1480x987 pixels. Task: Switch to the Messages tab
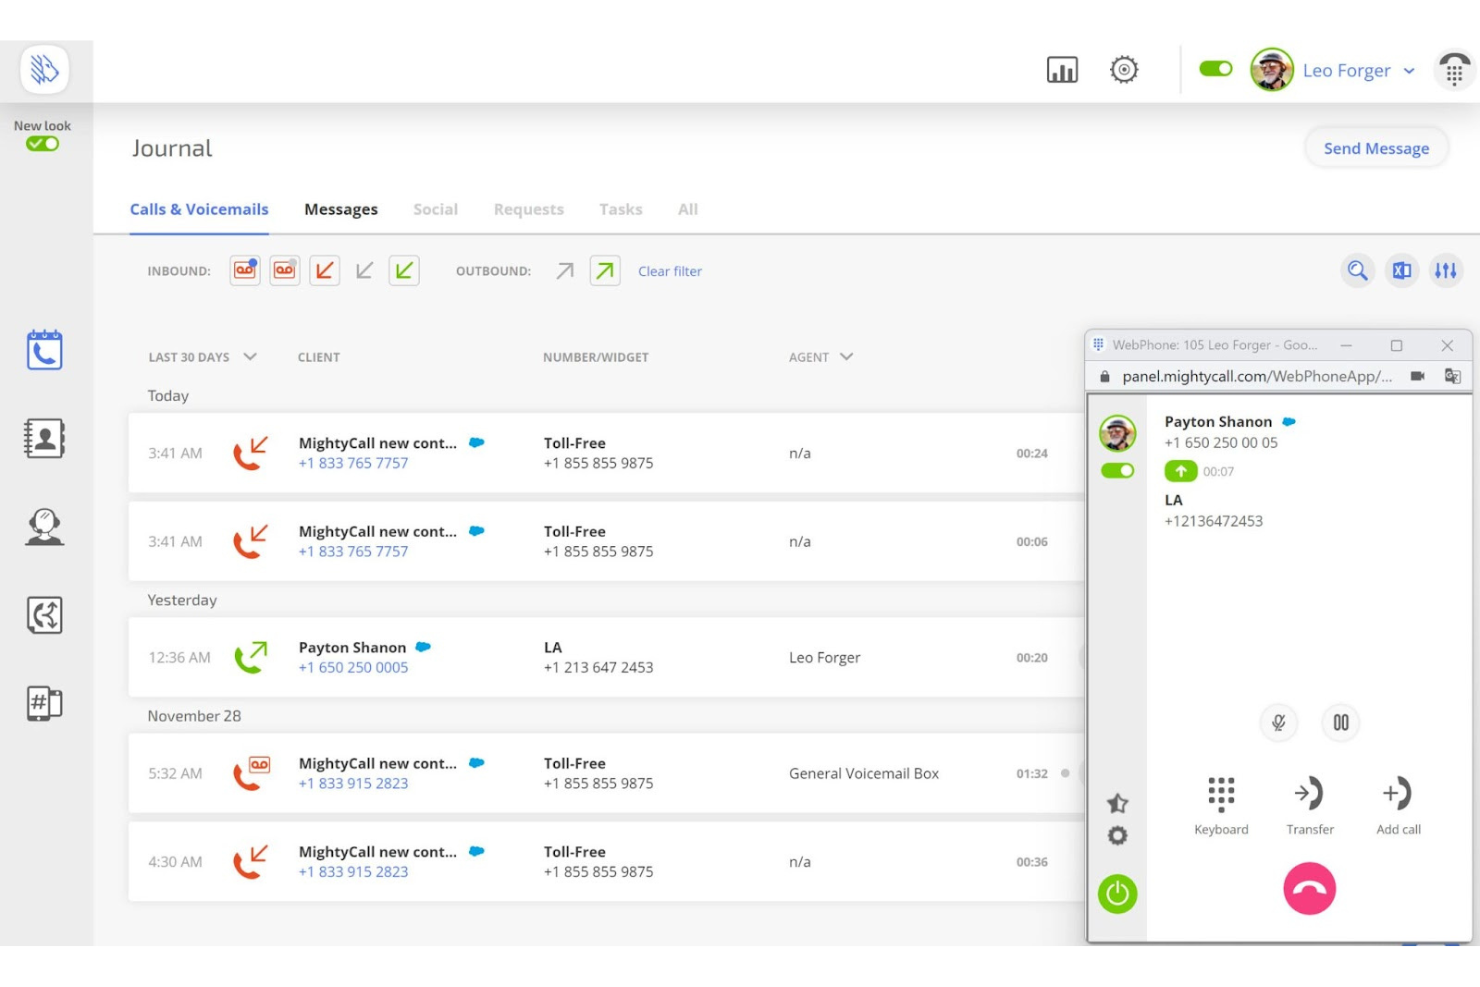[340, 209]
